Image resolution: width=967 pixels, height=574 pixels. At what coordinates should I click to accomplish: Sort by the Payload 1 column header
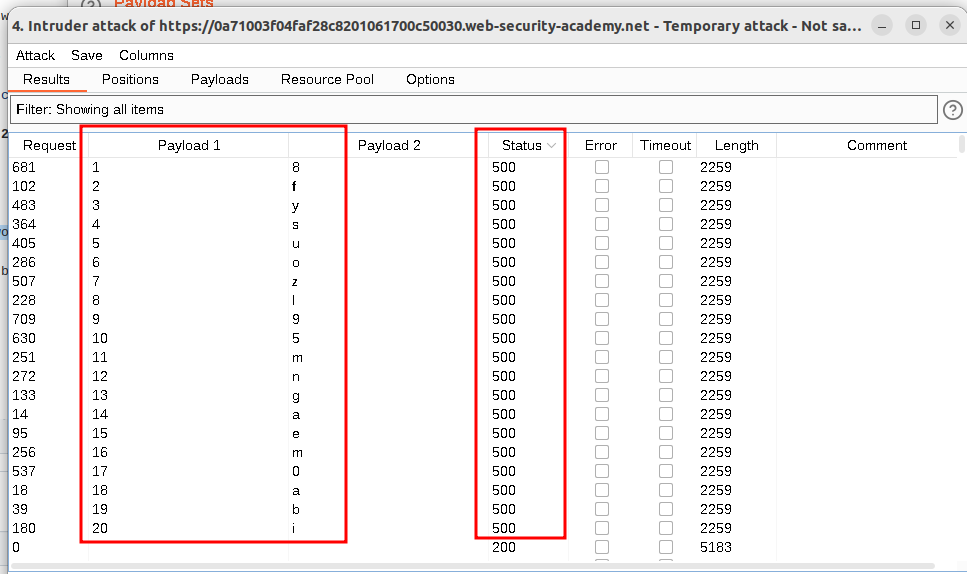(189, 146)
